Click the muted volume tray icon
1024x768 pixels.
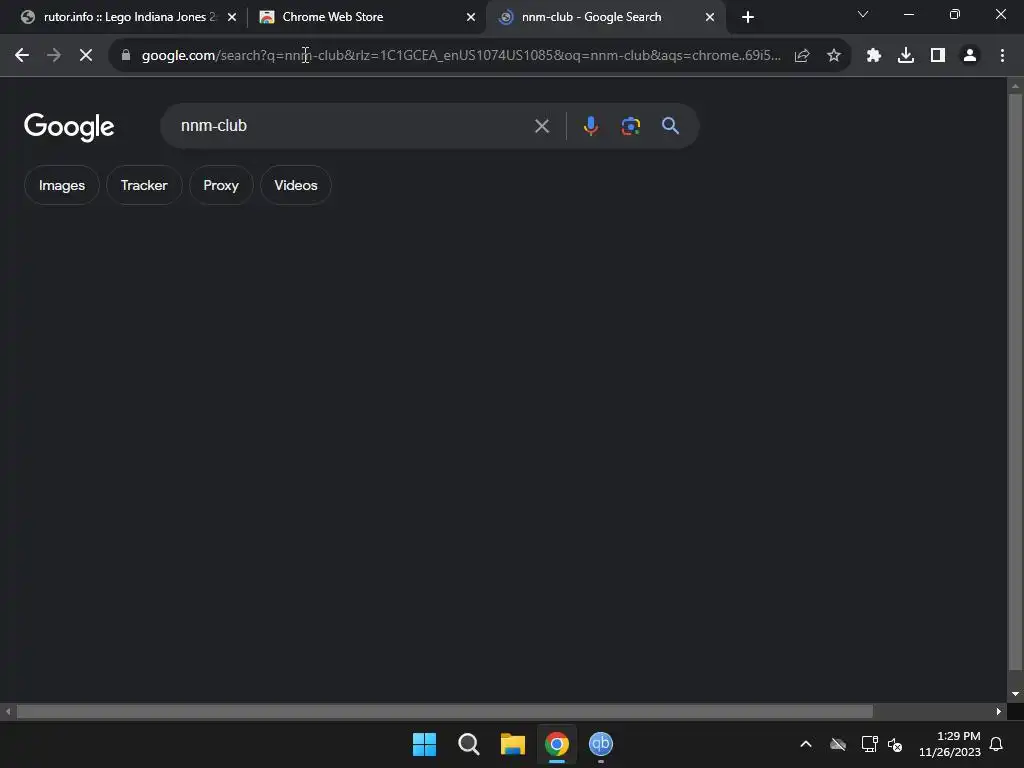tap(895, 744)
